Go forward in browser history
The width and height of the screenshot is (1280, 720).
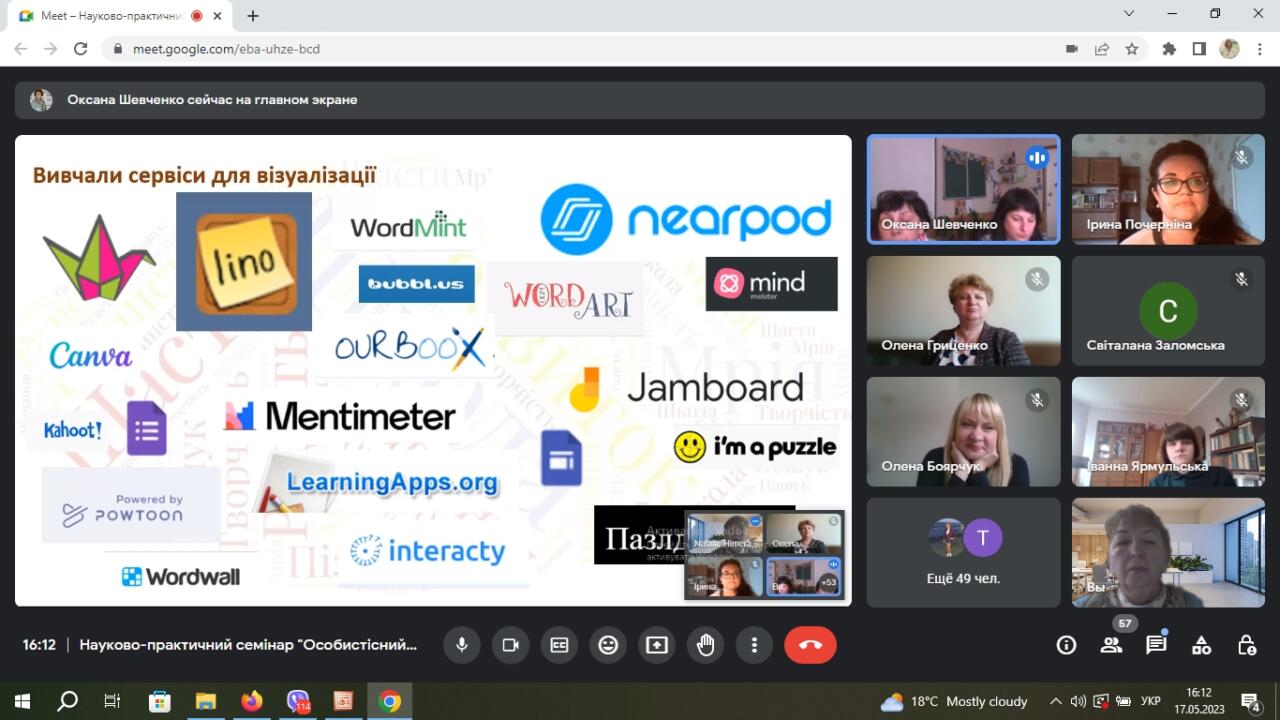point(51,48)
